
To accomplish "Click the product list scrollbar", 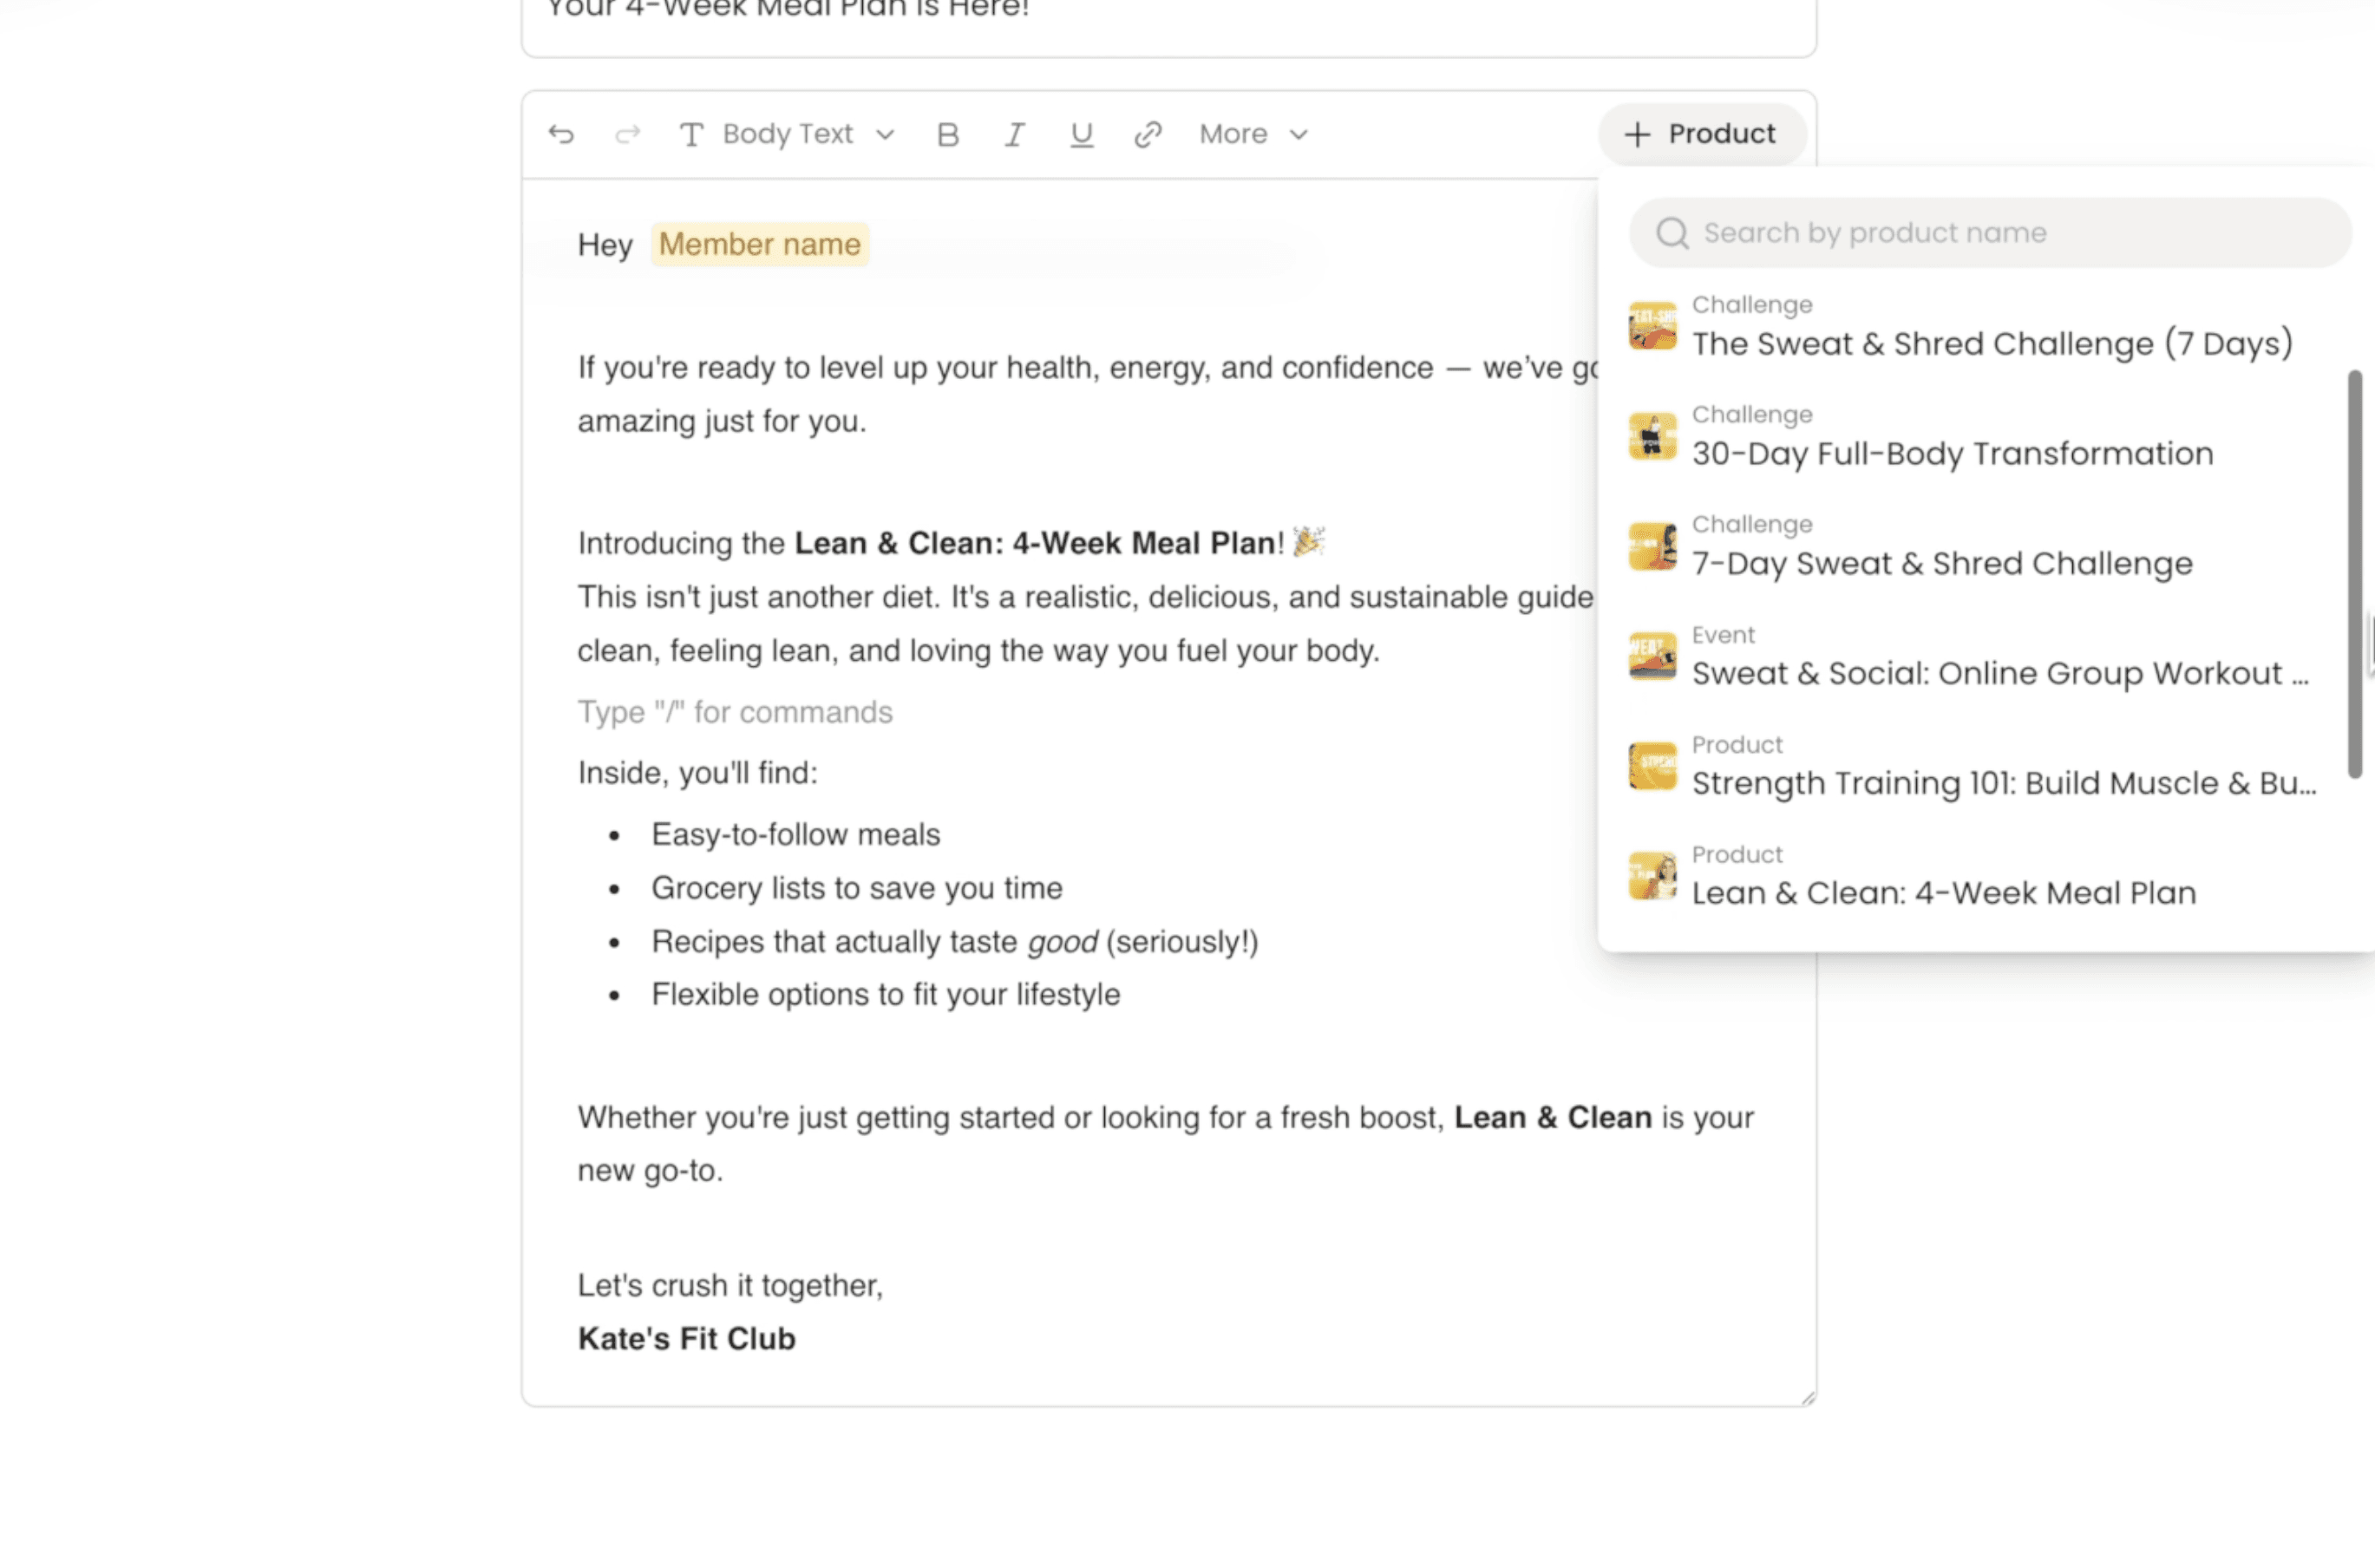I will tap(2355, 573).
